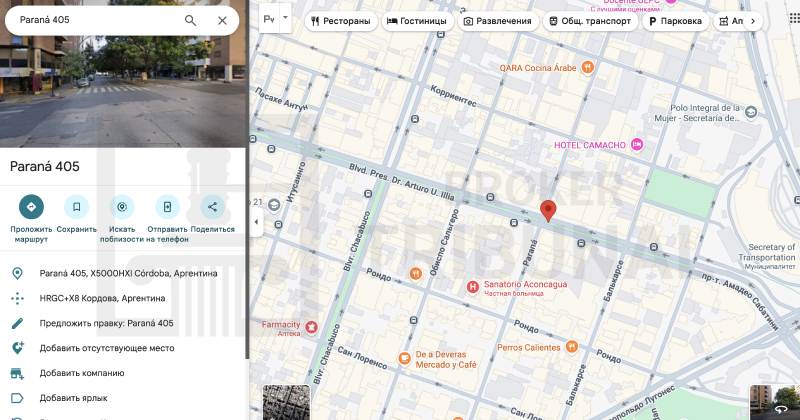Filter by Развлечения chip
This screenshot has height=420, width=800.
497,21
